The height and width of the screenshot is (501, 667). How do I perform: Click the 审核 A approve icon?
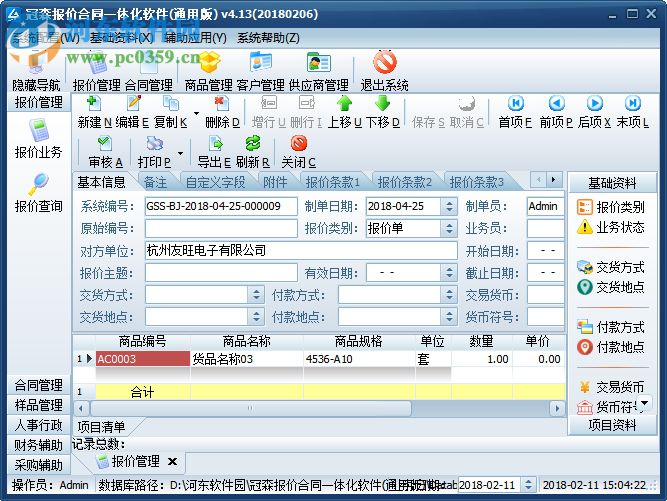pos(105,144)
